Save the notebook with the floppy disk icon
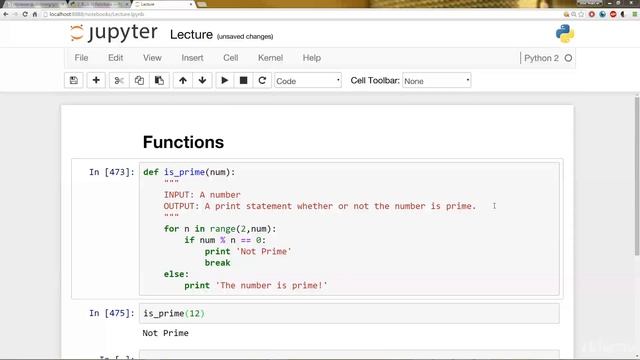The width and height of the screenshot is (640, 360). [x=74, y=80]
